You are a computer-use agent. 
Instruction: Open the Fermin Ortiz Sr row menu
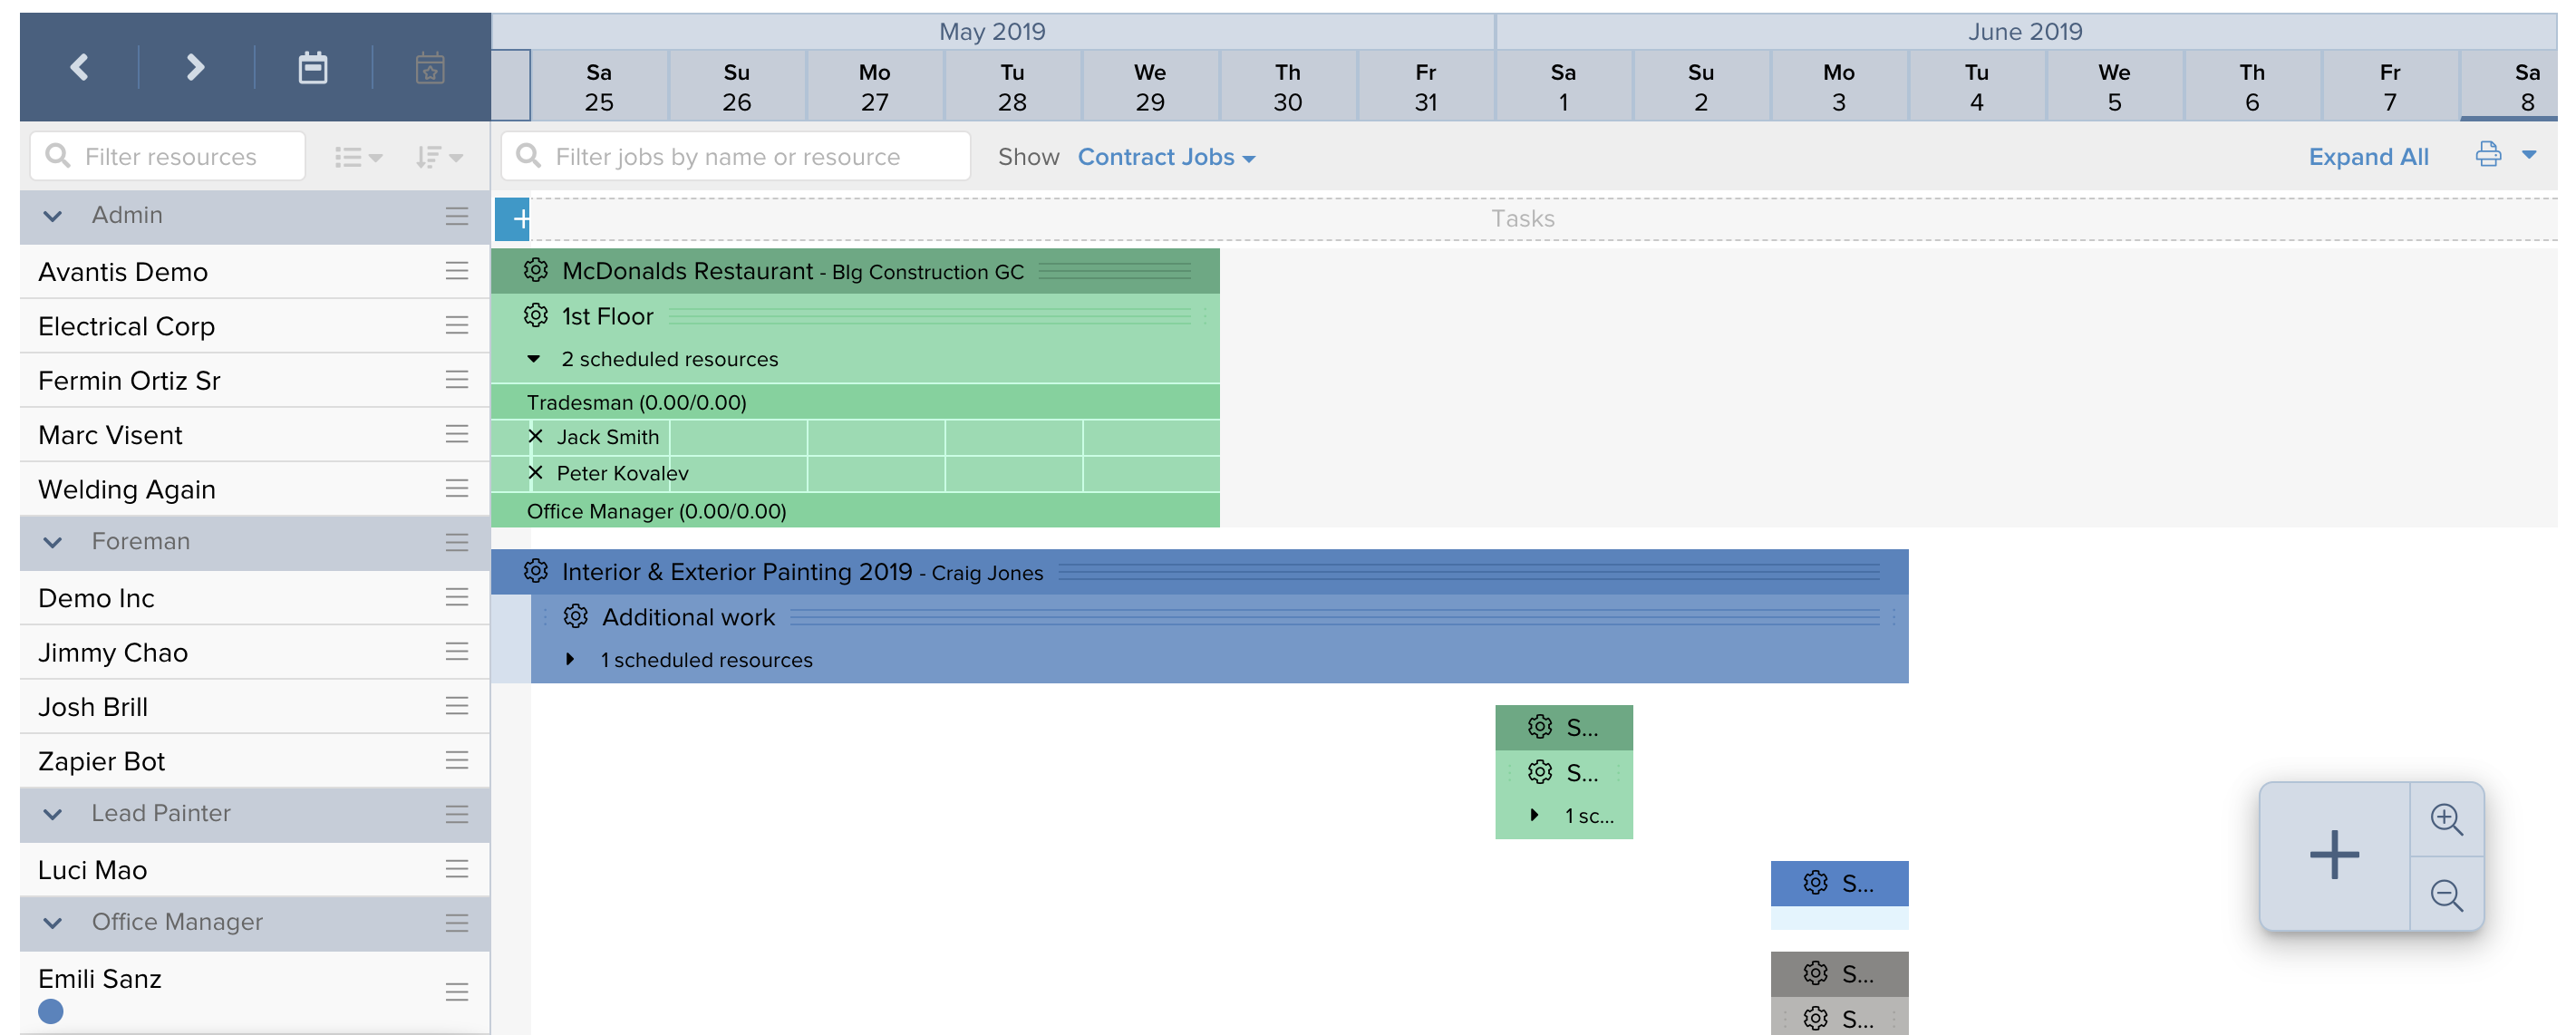(x=457, y=379)
